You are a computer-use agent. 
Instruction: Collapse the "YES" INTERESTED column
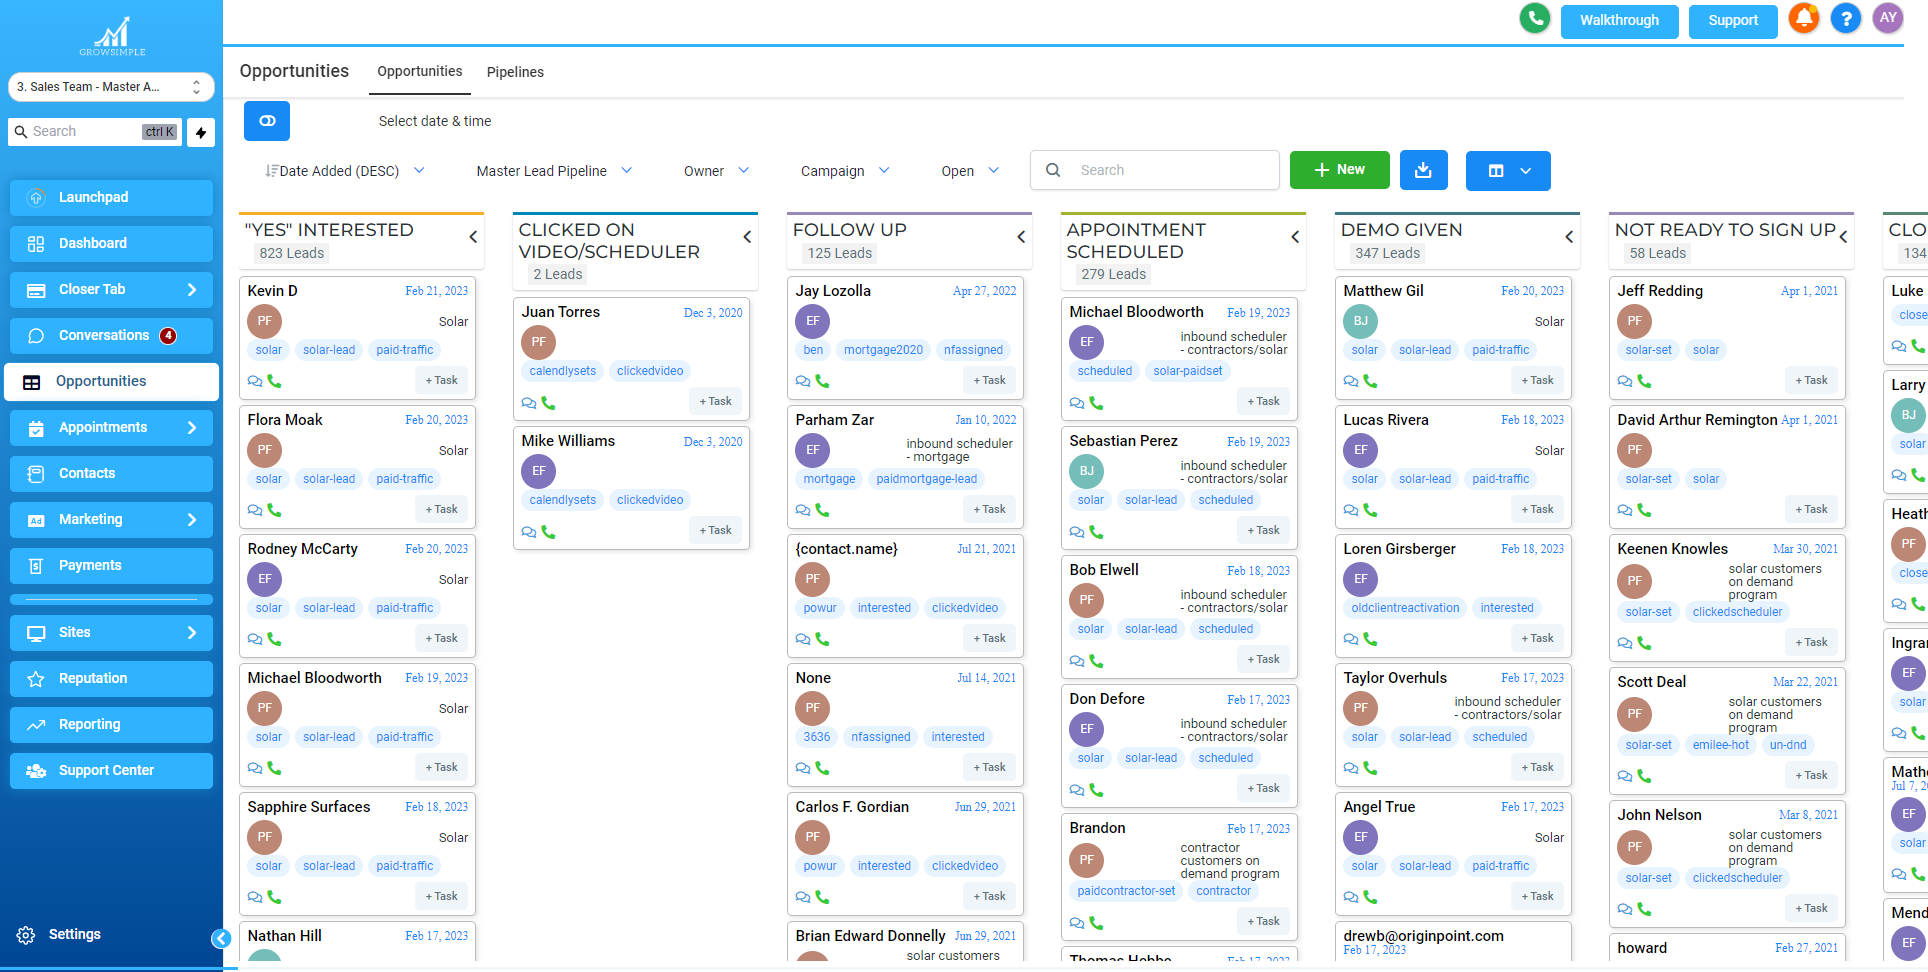click(x=473, y=237)
